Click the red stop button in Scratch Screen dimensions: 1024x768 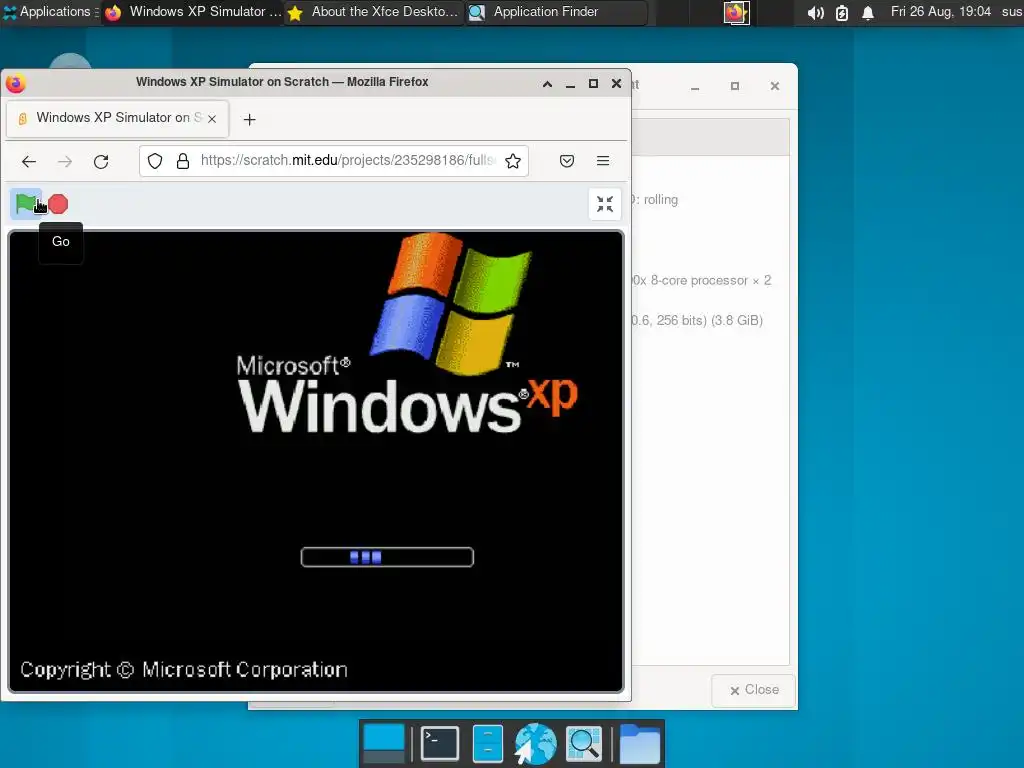coord(58,204)
